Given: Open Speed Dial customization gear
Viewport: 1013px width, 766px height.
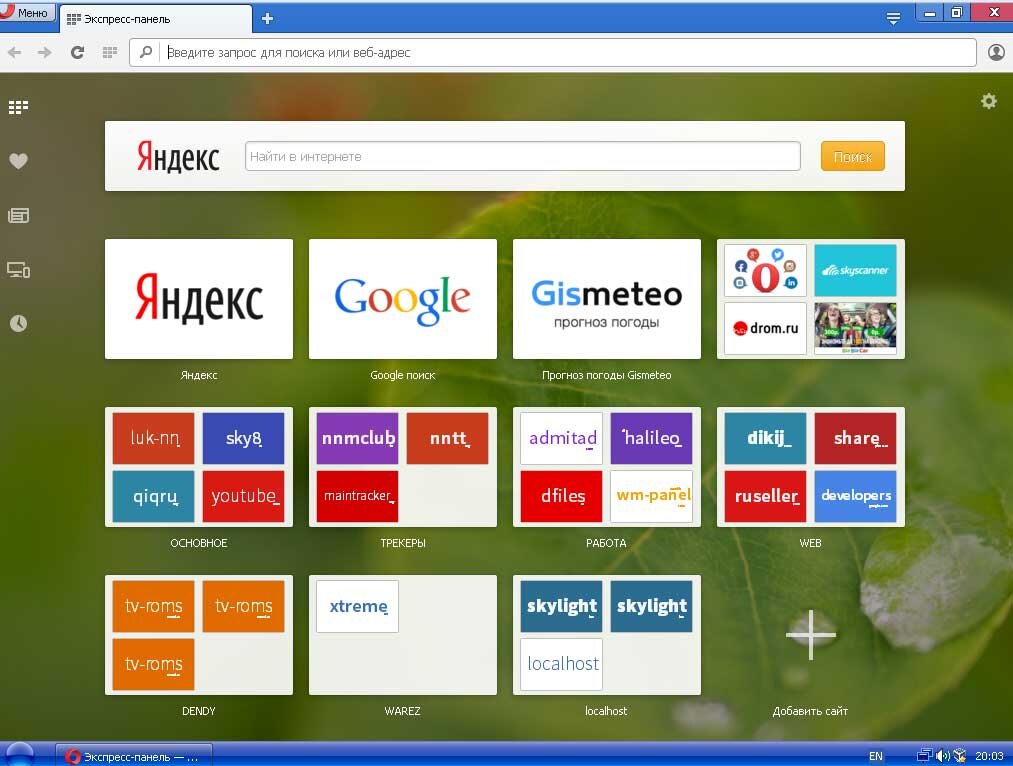Looking at the screenshot, I should click(988, 101).
